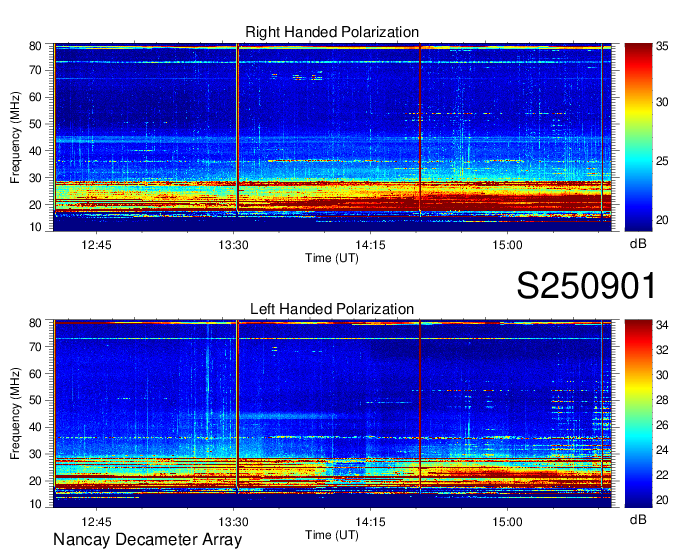Click Time (UT) label under Right Handed plot

[332, 258]
